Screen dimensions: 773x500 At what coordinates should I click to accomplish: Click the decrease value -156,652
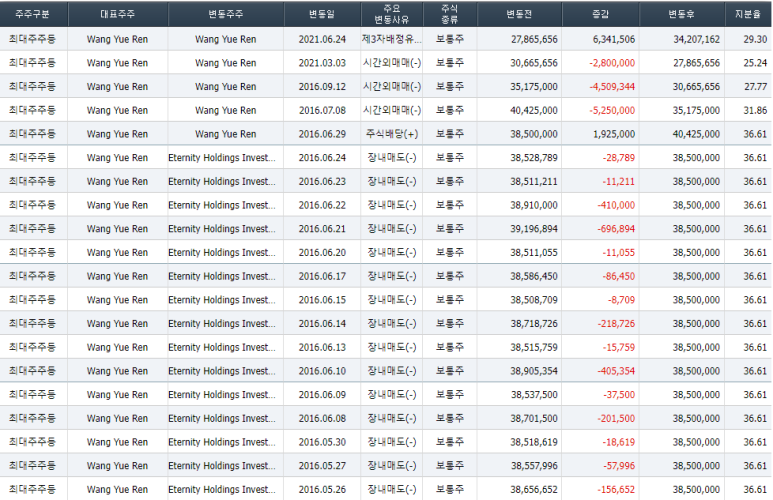click(x=616, y=490)
